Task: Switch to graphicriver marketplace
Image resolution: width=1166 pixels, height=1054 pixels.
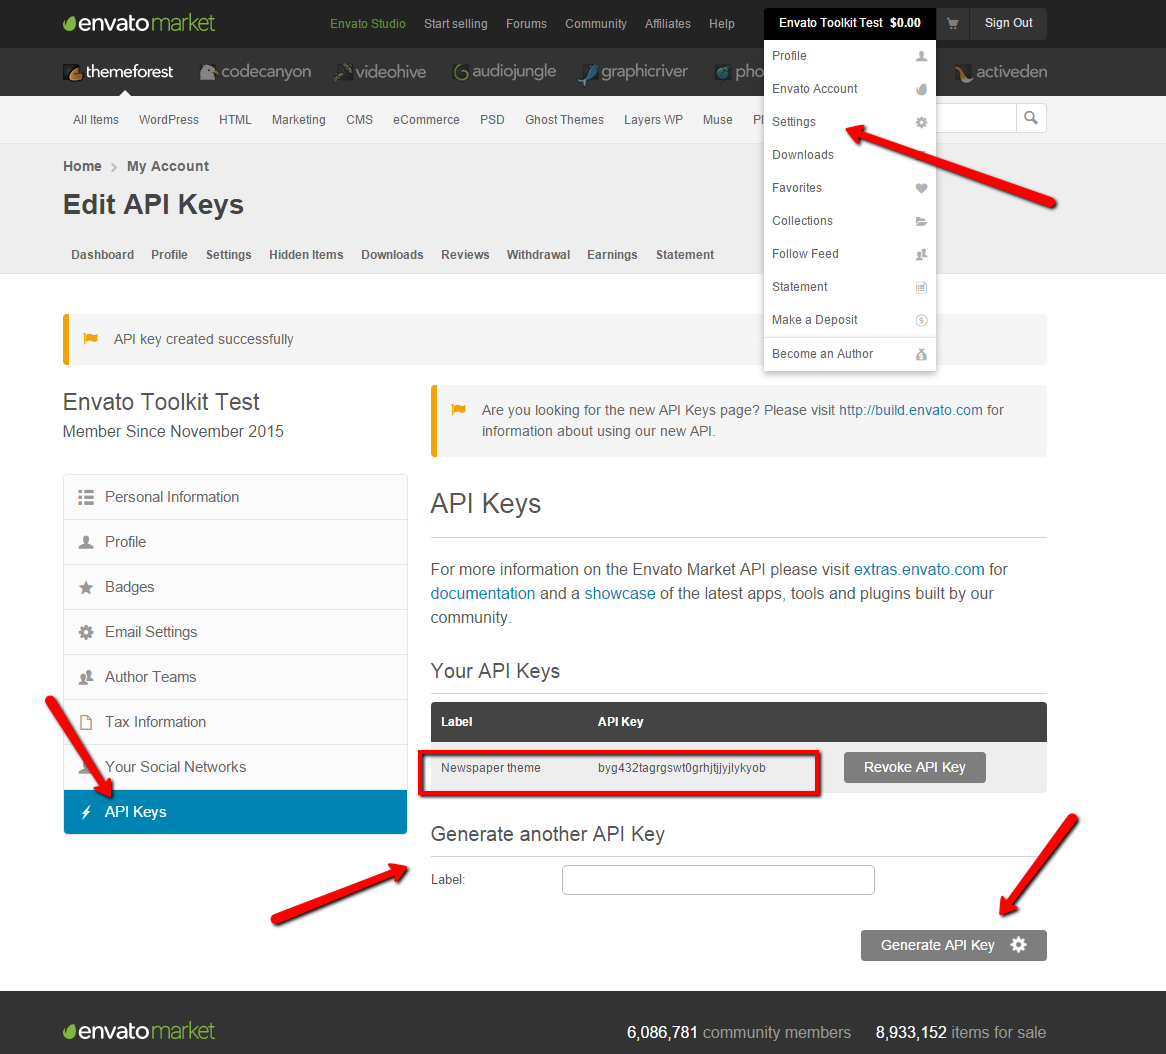Action: [633, 71]
